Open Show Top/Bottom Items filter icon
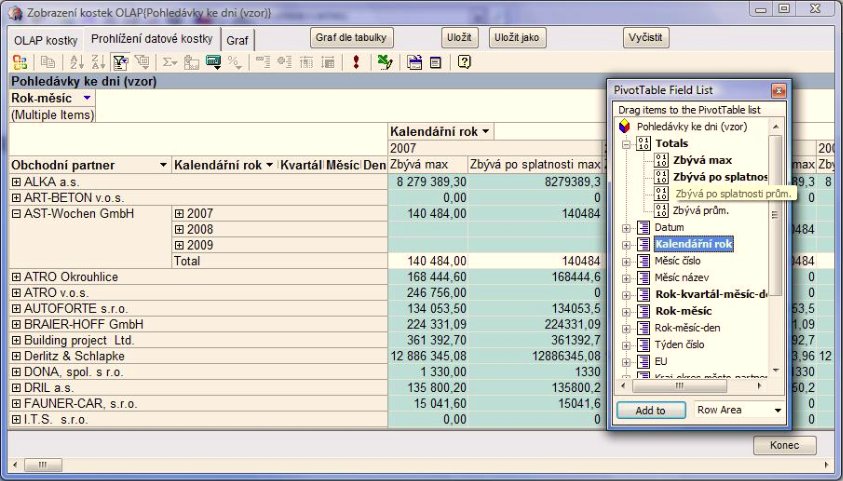This screenshot has height=481, width=843. [x=142, y=62]
